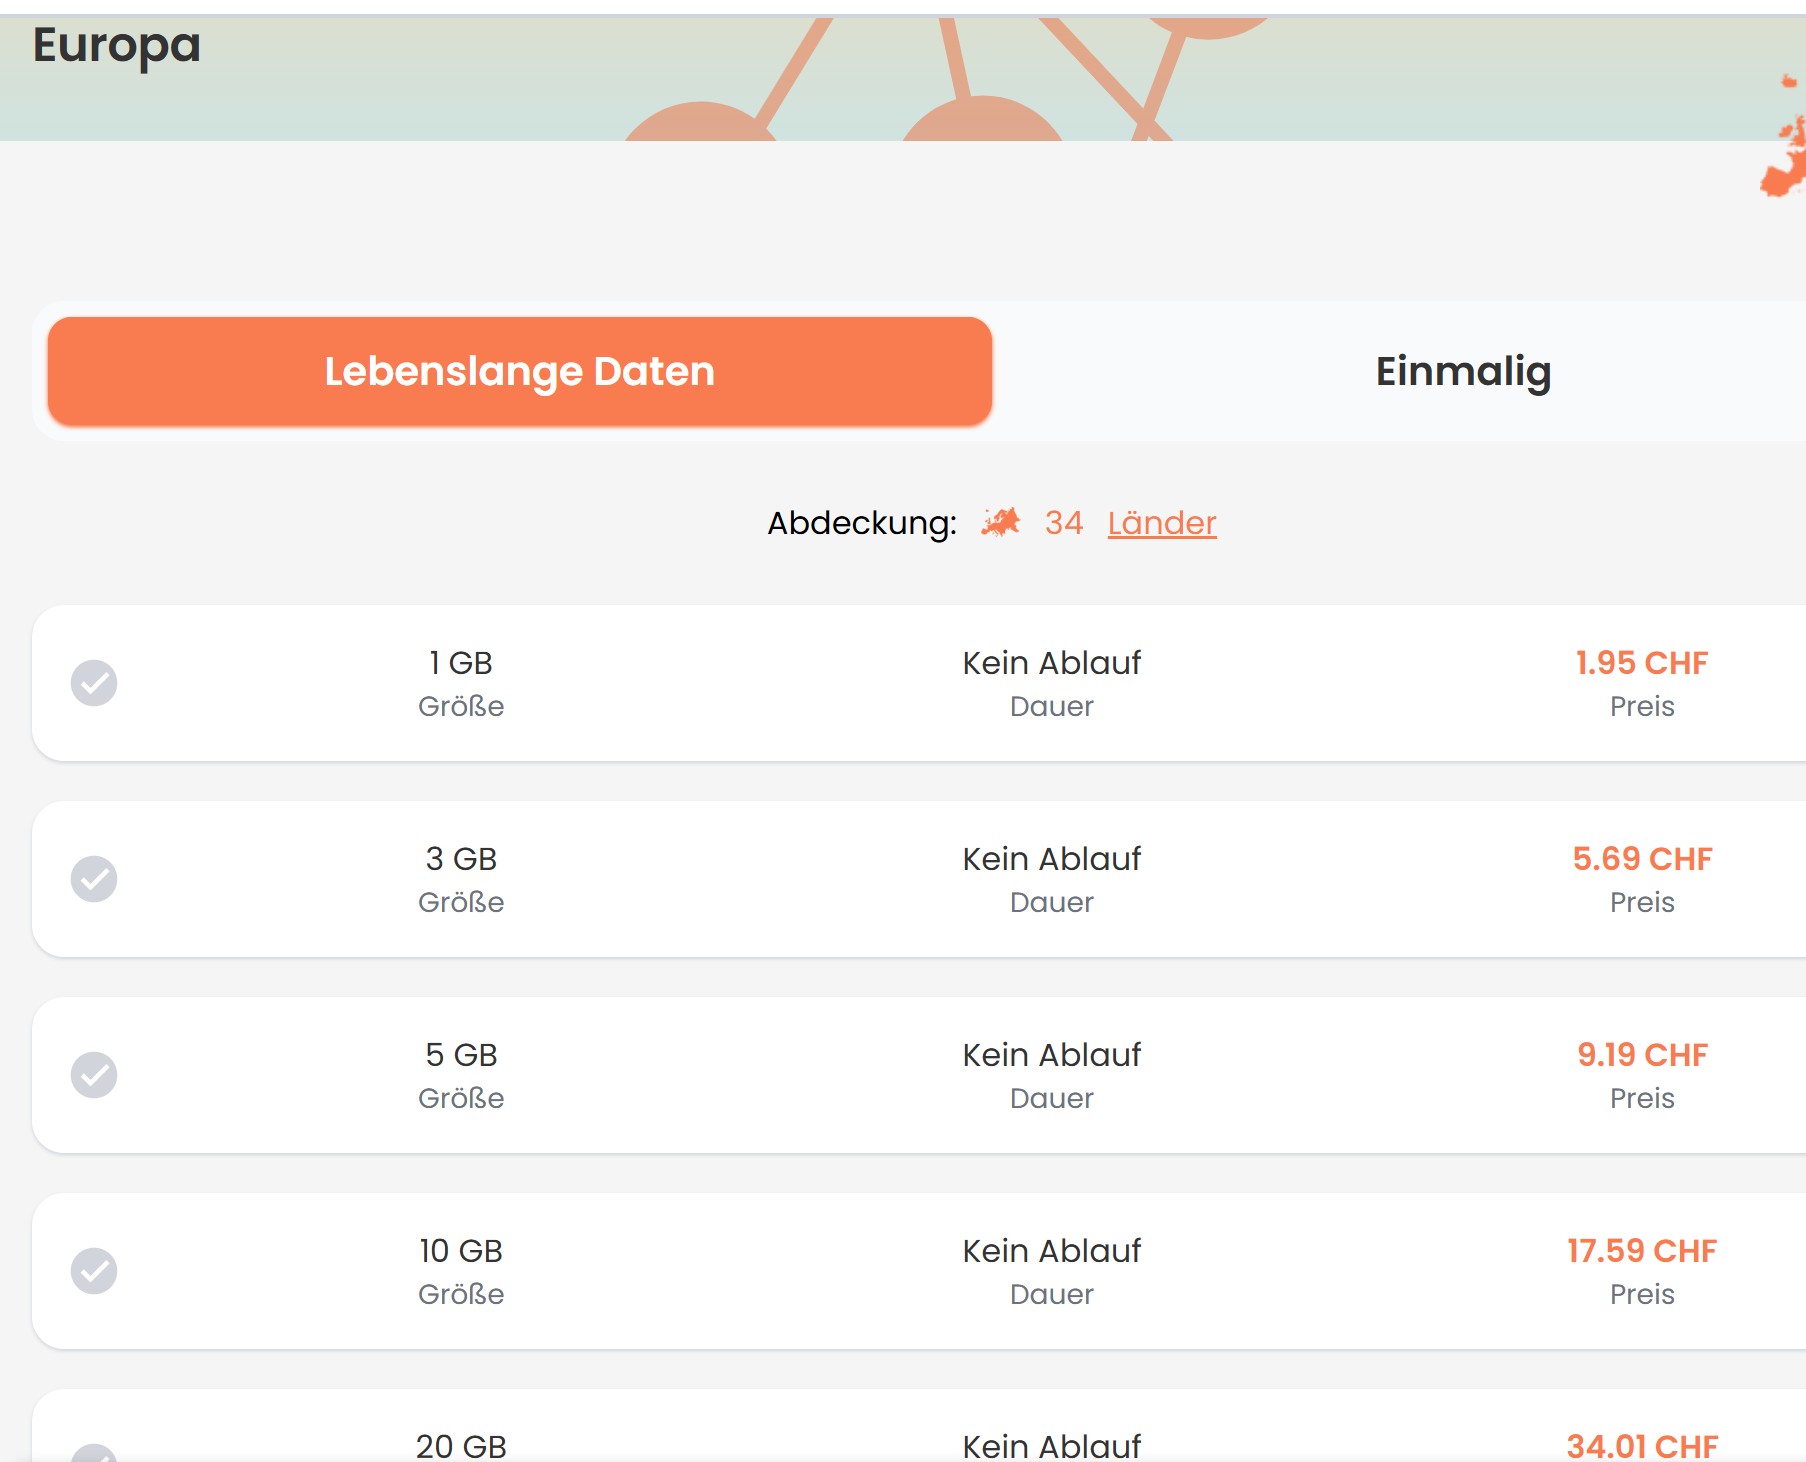Click the Europe map icon beside Abdeckung

[x=1000, y=522]
